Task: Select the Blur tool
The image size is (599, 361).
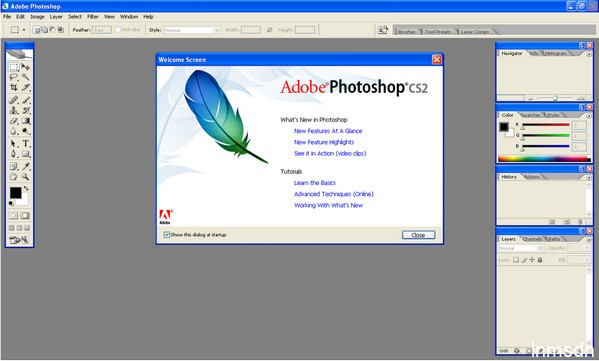Action: (14, 131)
